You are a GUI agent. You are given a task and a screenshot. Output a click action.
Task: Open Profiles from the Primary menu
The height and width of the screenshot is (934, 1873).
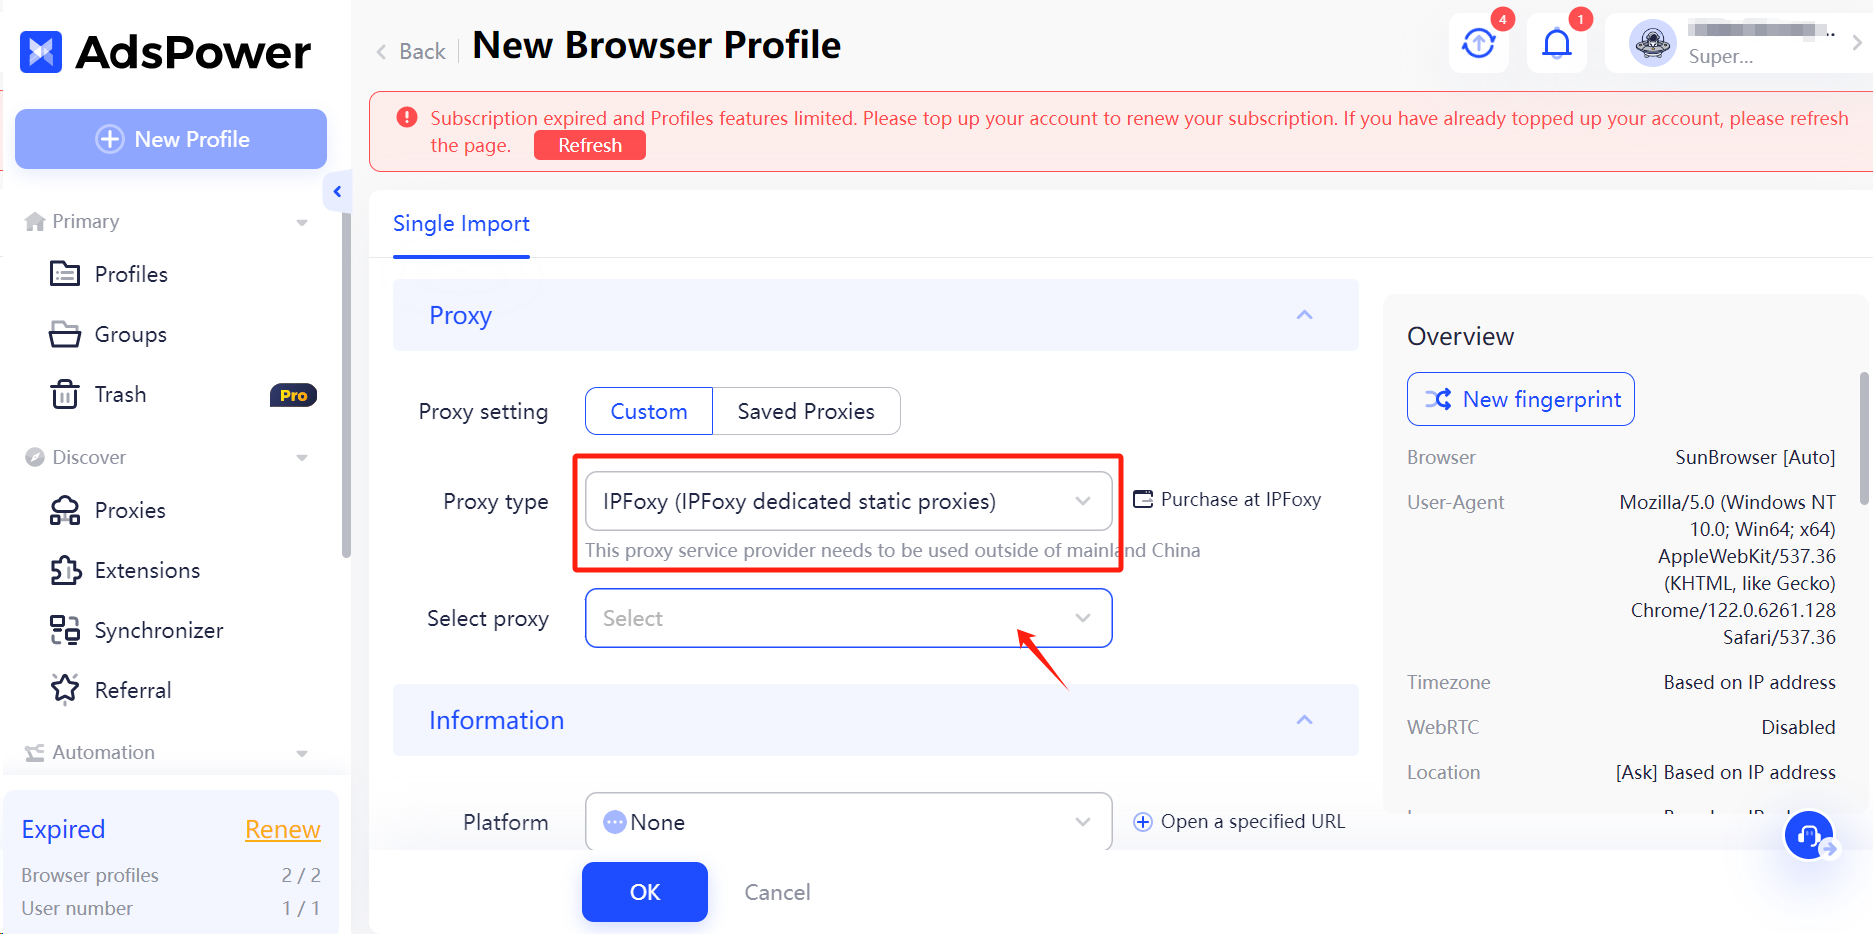click(130, 274)
